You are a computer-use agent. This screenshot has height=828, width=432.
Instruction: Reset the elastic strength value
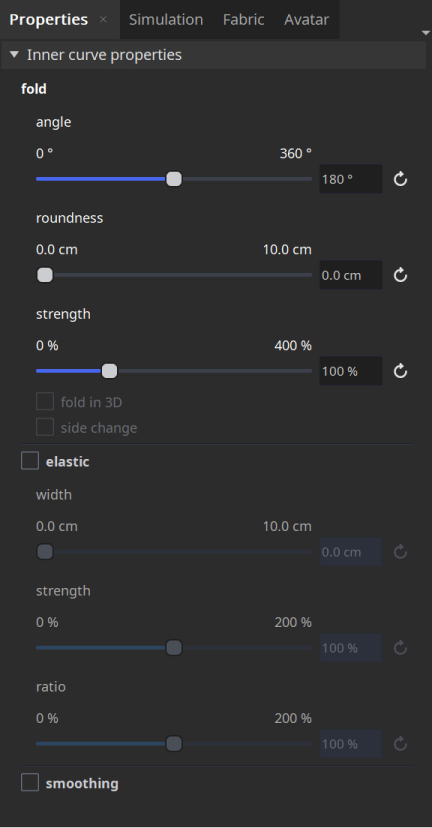click(400, 648)
